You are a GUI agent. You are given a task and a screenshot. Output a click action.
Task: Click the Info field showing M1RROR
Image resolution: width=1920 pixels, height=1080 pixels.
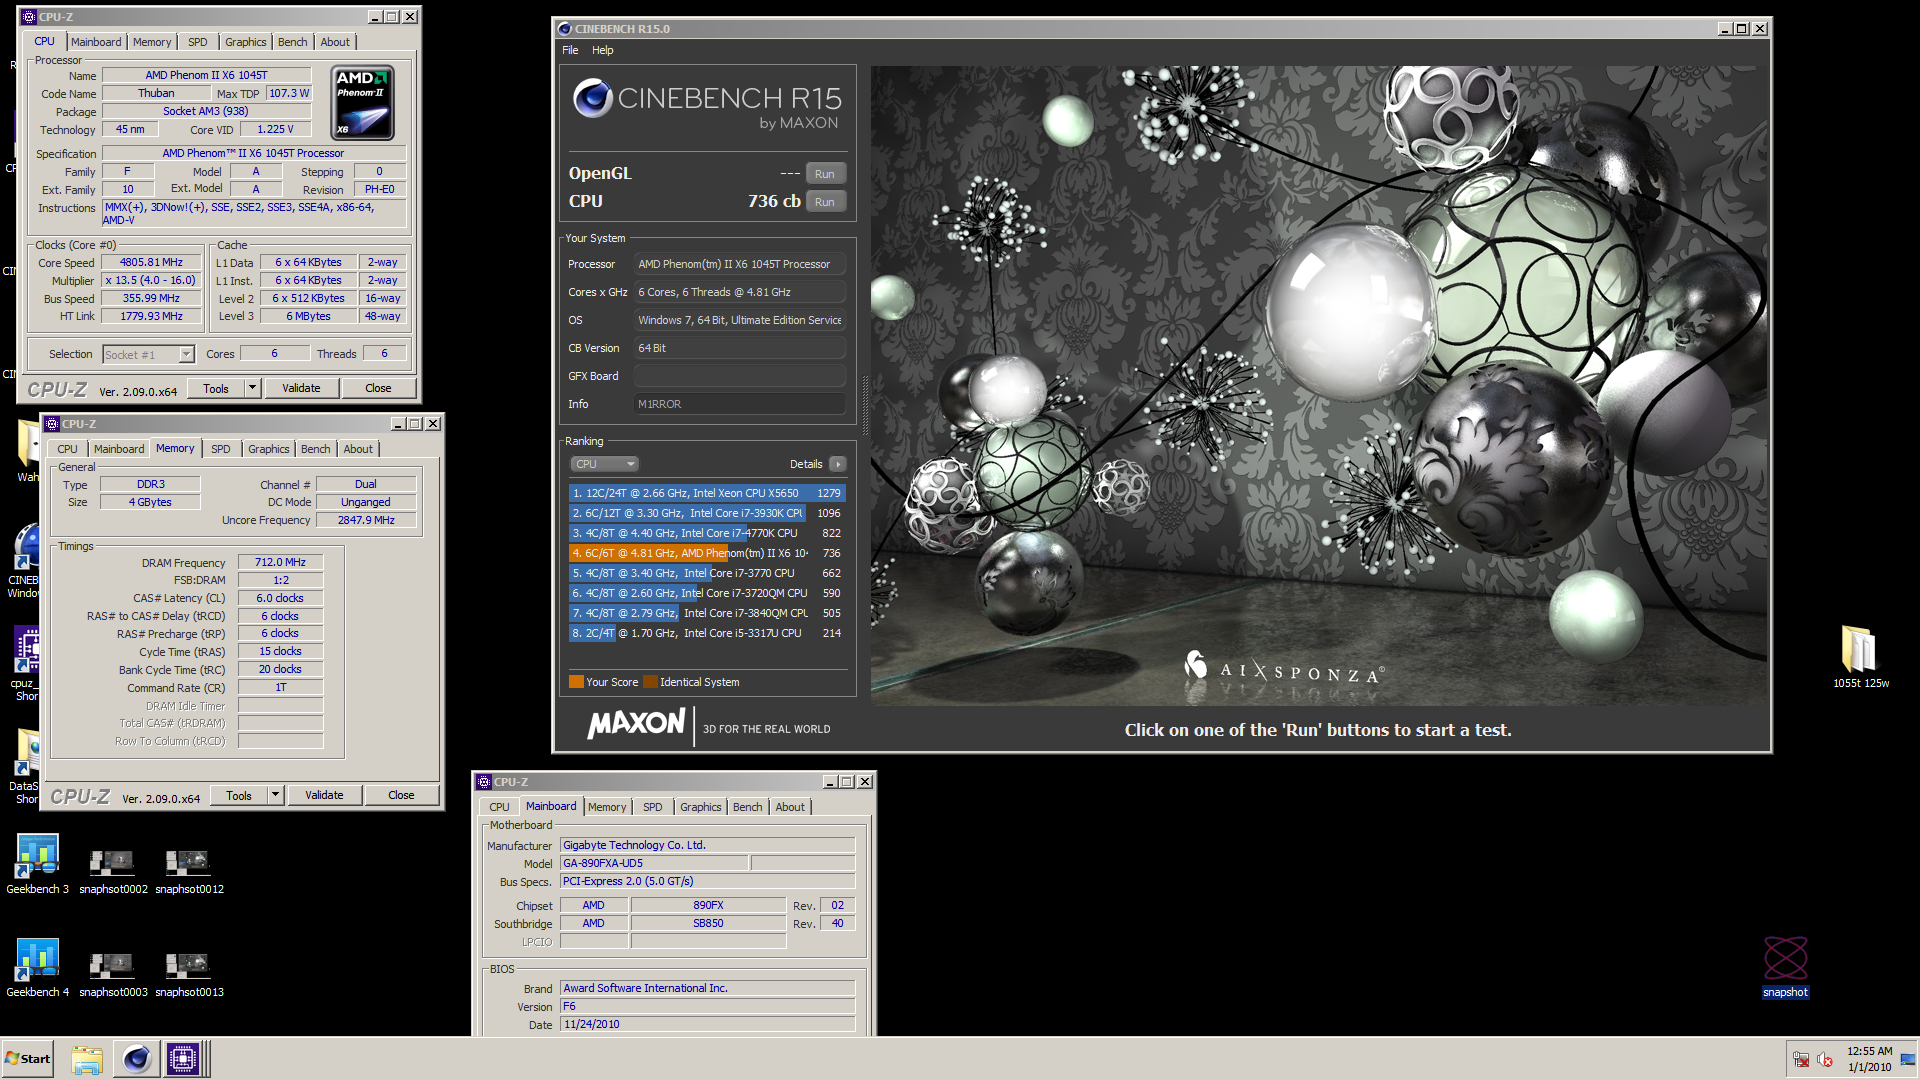(x=740, y=404)
